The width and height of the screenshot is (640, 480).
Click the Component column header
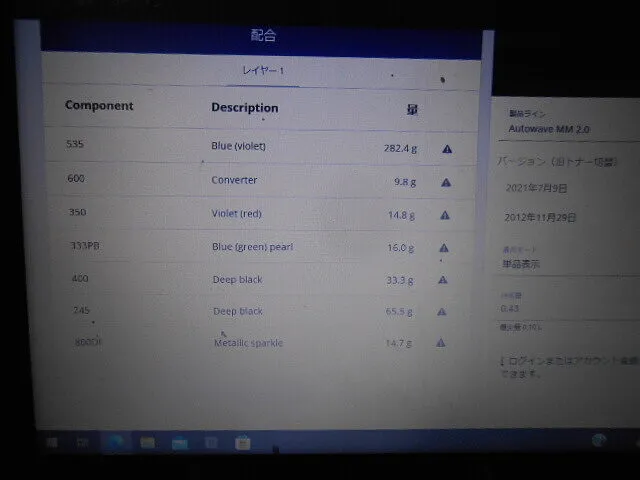(99, 105)
